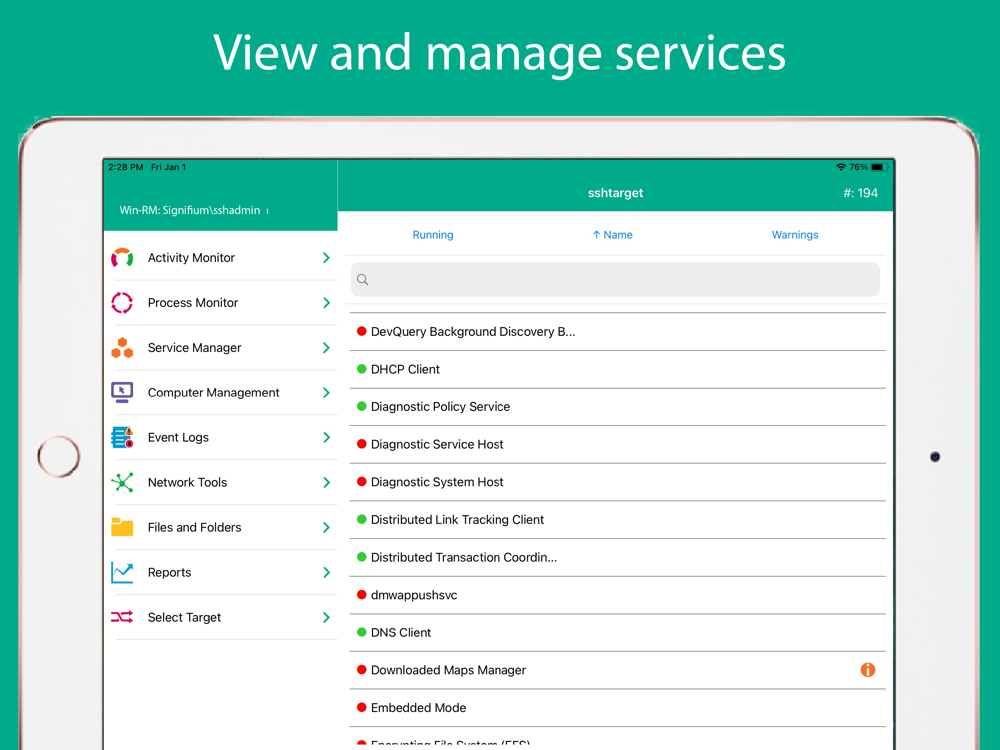This screenshot has width=1000, height=750.
Task: Select the Network Tools menu label
Action: click(188, 482)
